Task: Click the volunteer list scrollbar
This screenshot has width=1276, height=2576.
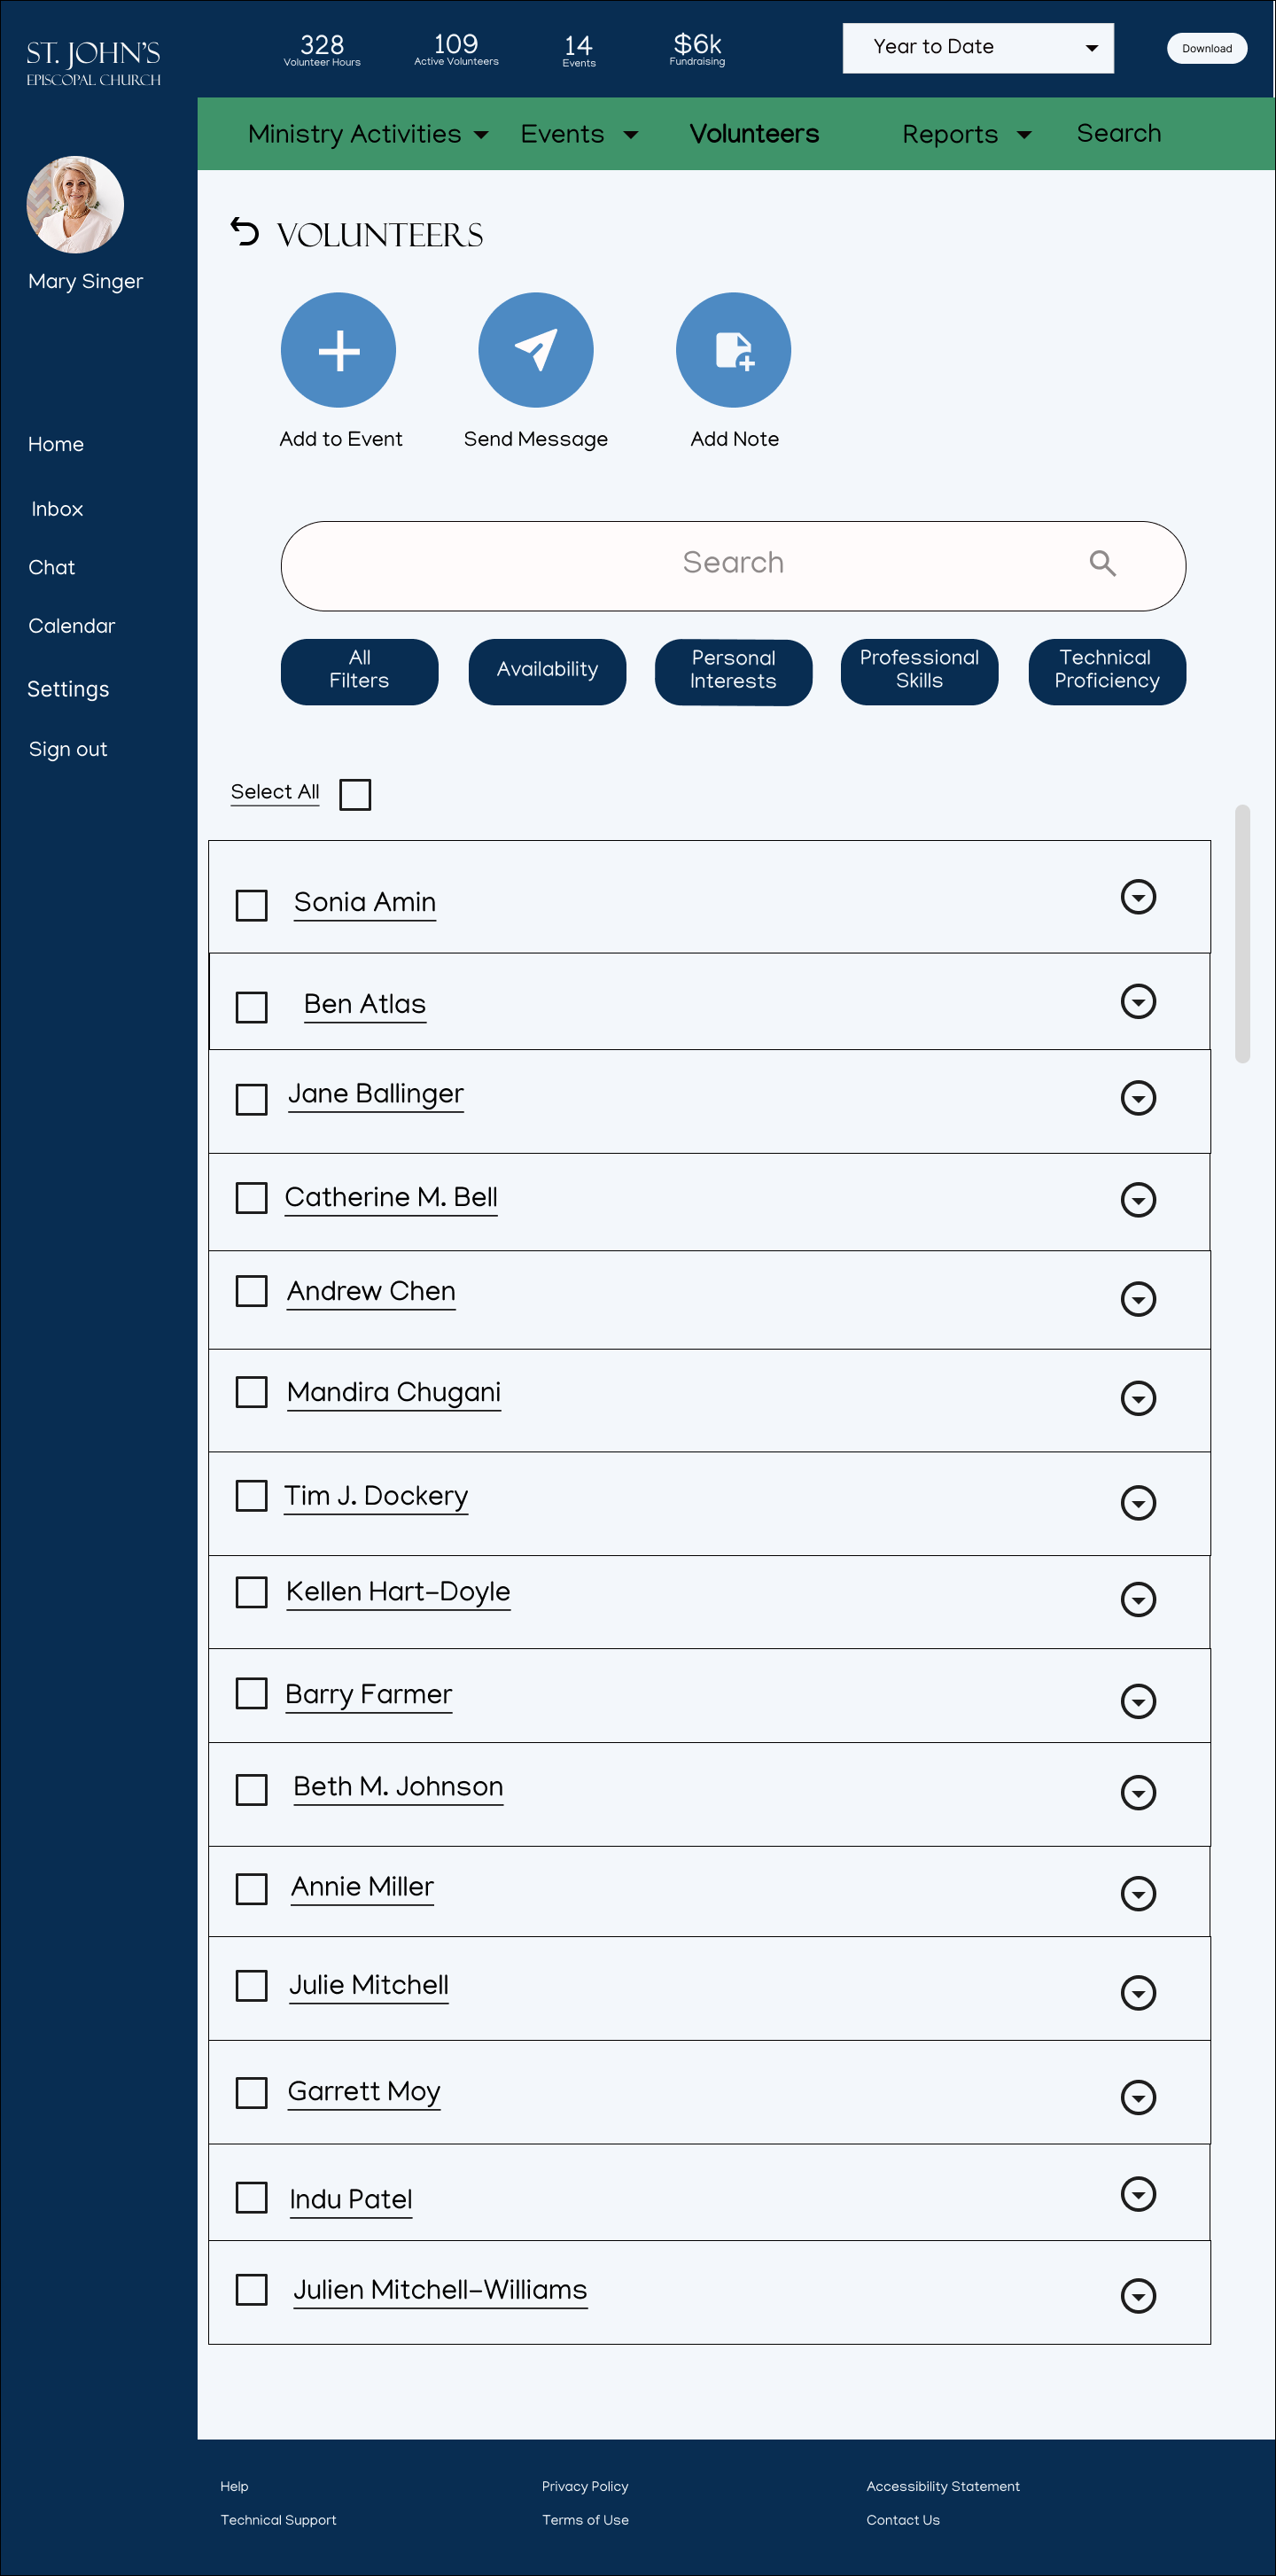Action: click(1242, 933)
